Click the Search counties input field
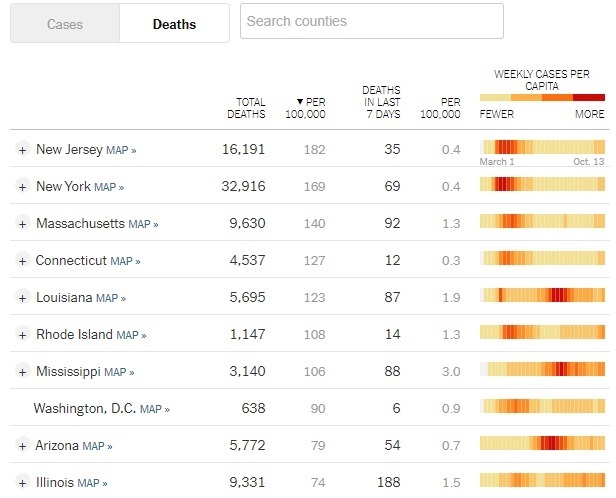 (x=371, y=21)
